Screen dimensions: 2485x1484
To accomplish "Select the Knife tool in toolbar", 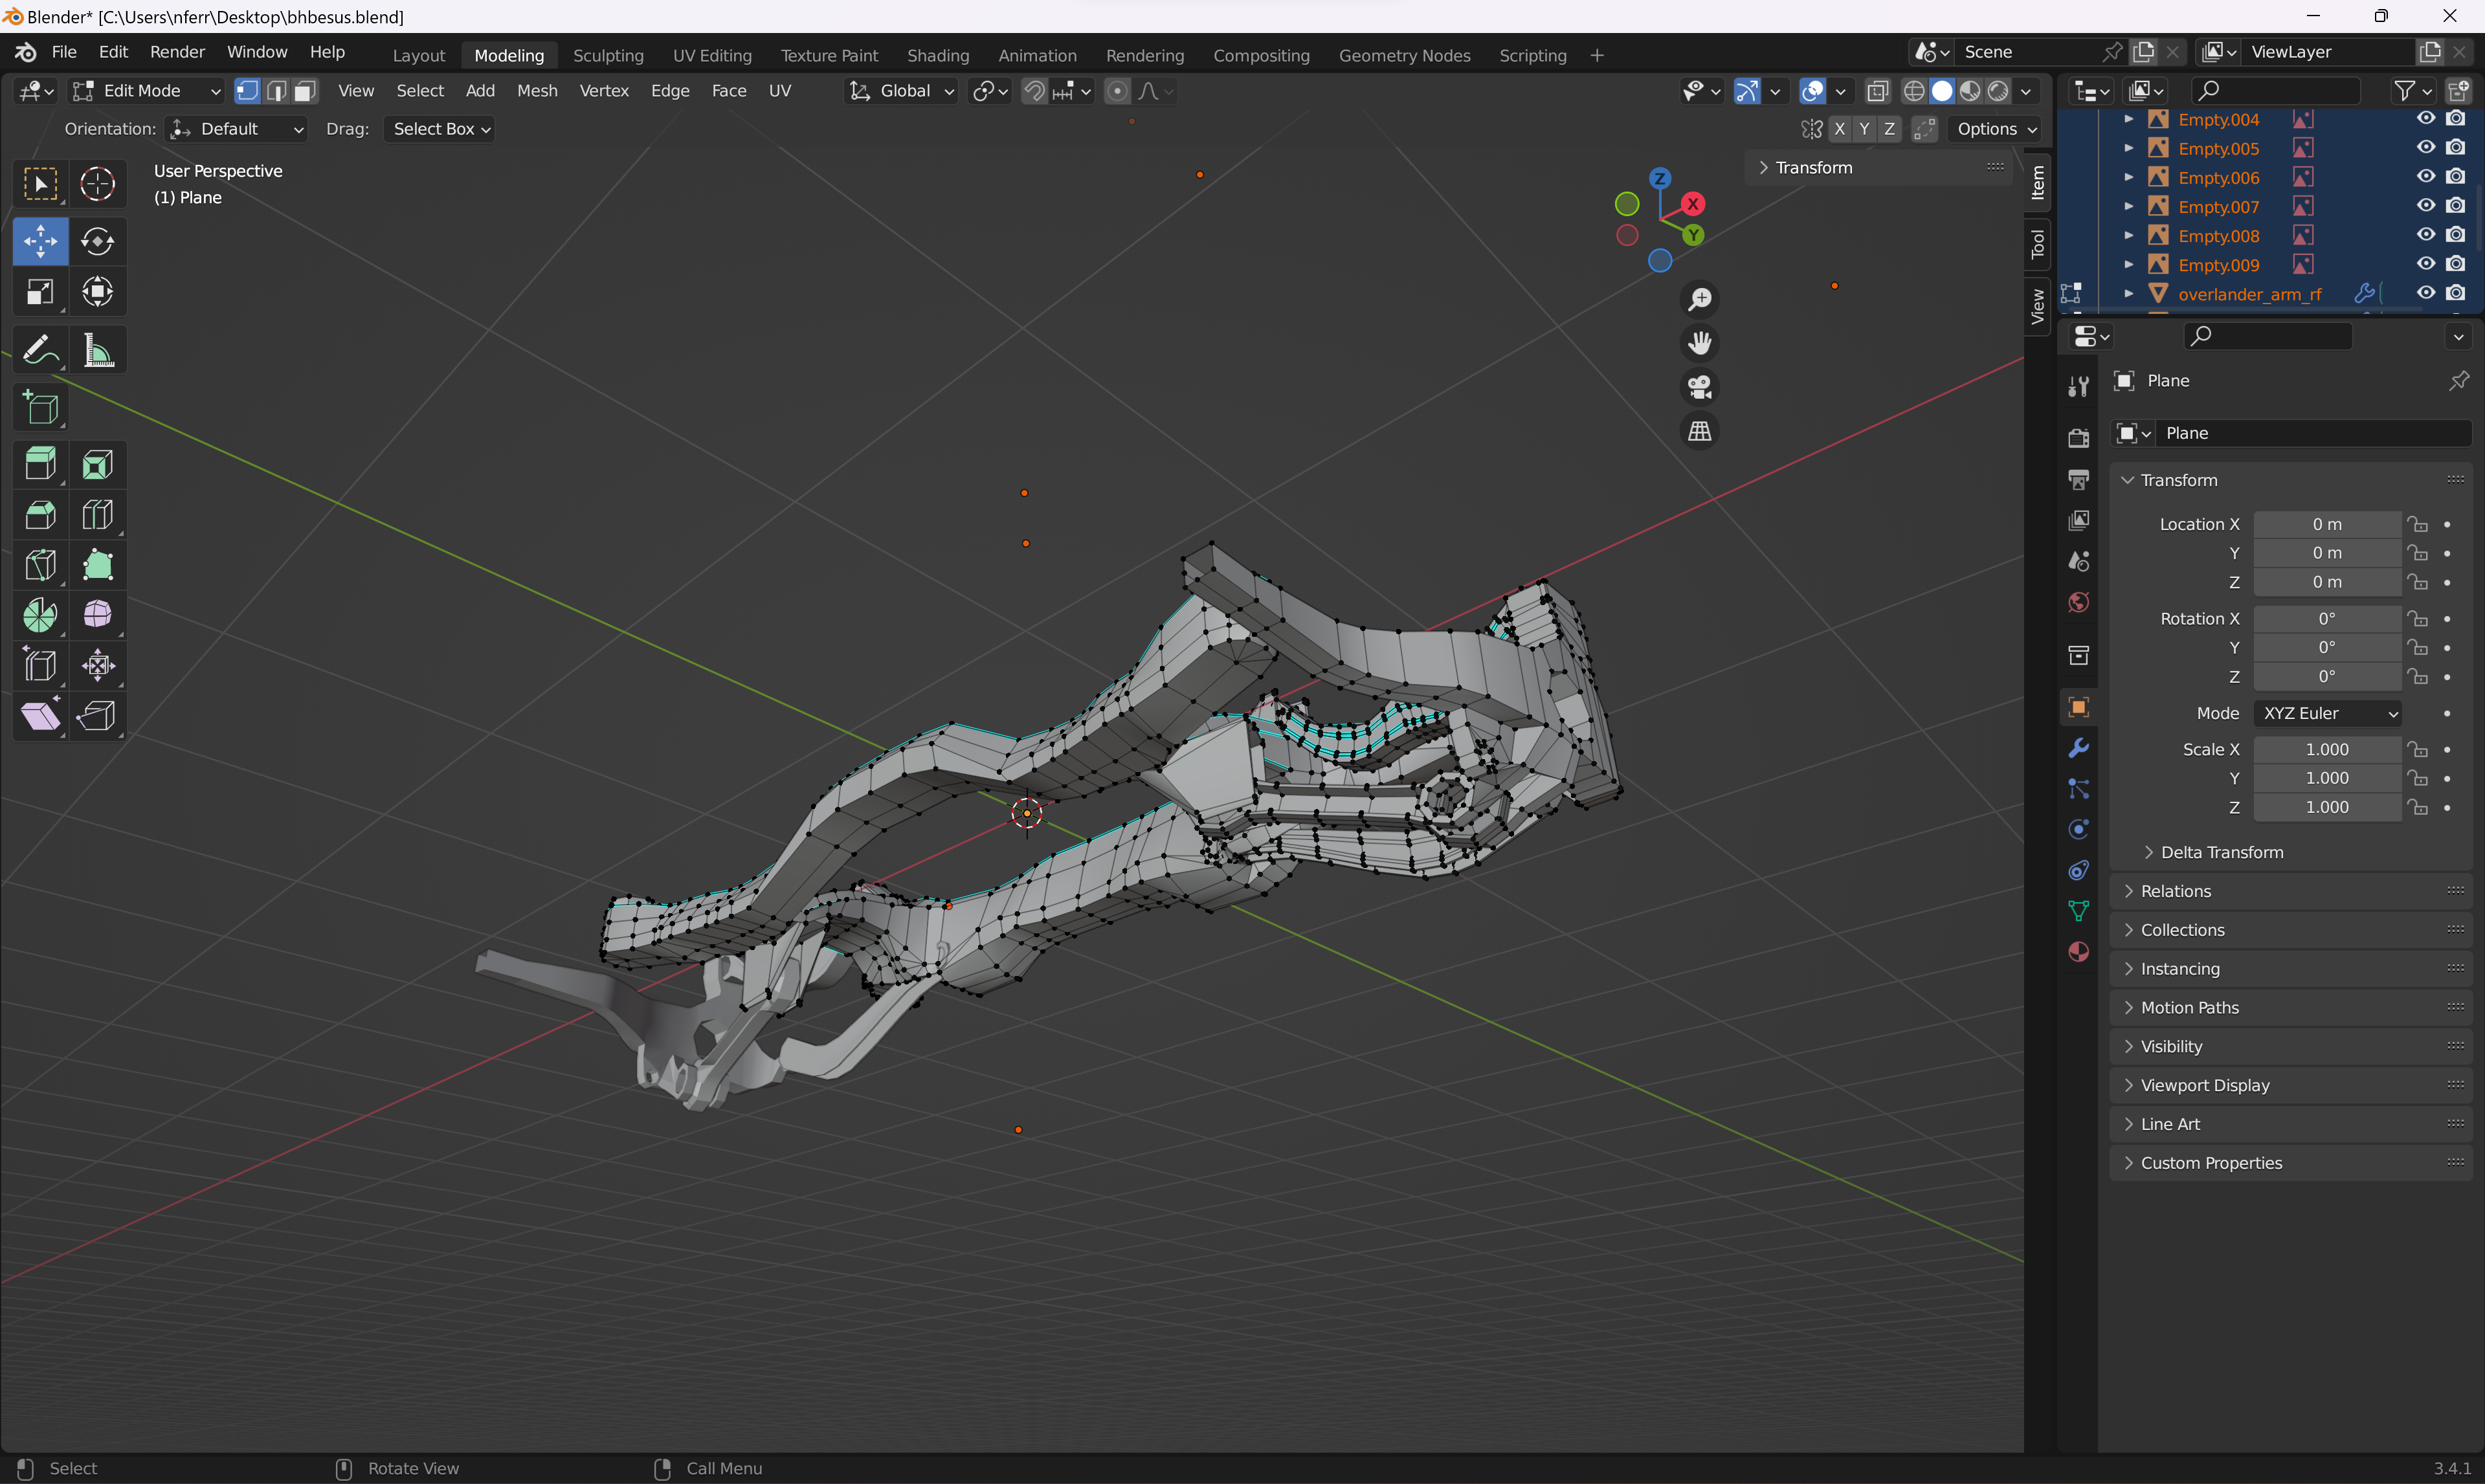I will 40,565.
